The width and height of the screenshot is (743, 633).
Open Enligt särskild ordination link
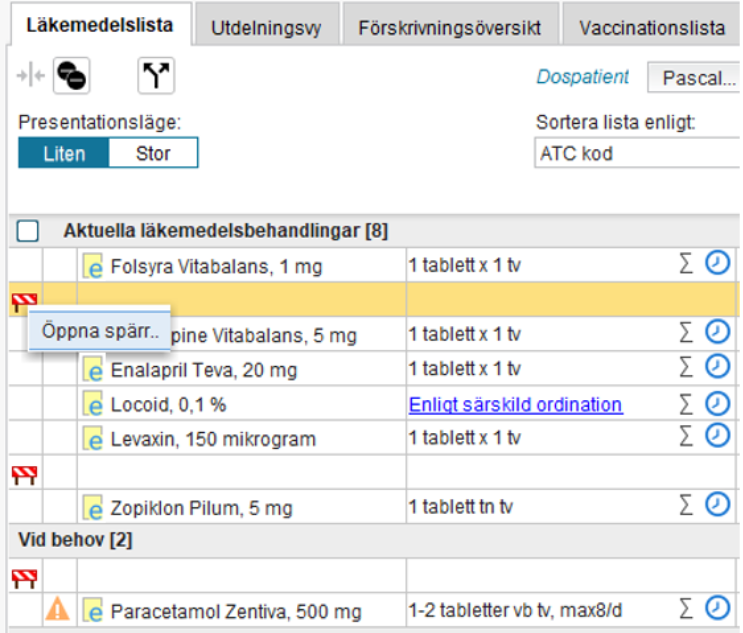[x=515, y=404]
